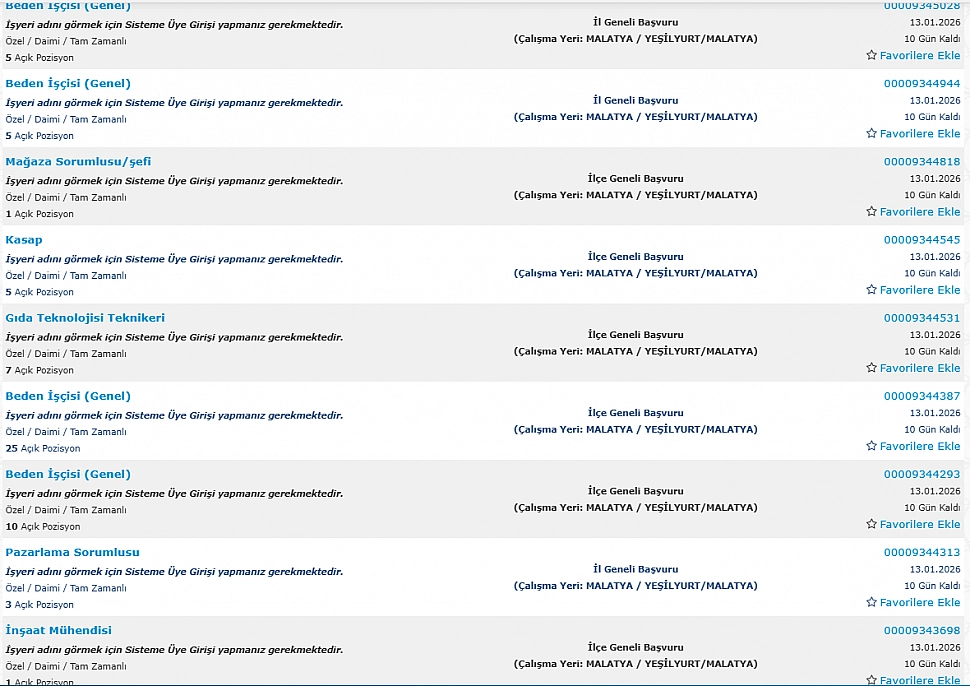Click the star icon for listing 00009344387
This screenshot has width=970, height=686.
[x=871, y=446]
